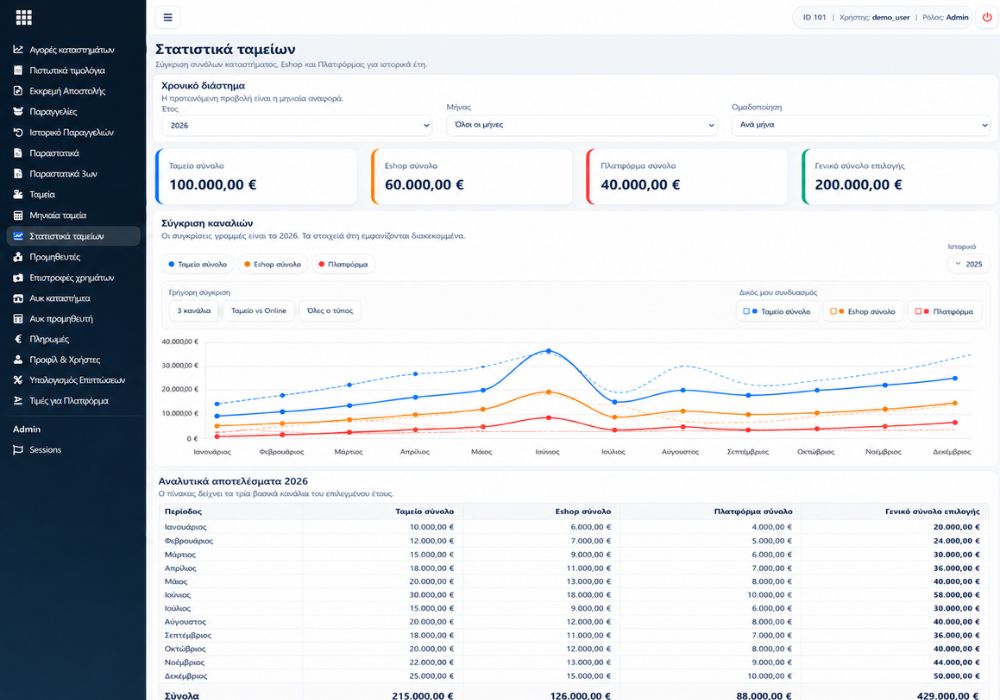Click the Πλατφόρμα σύνολο column header

[x=753, y=511]
